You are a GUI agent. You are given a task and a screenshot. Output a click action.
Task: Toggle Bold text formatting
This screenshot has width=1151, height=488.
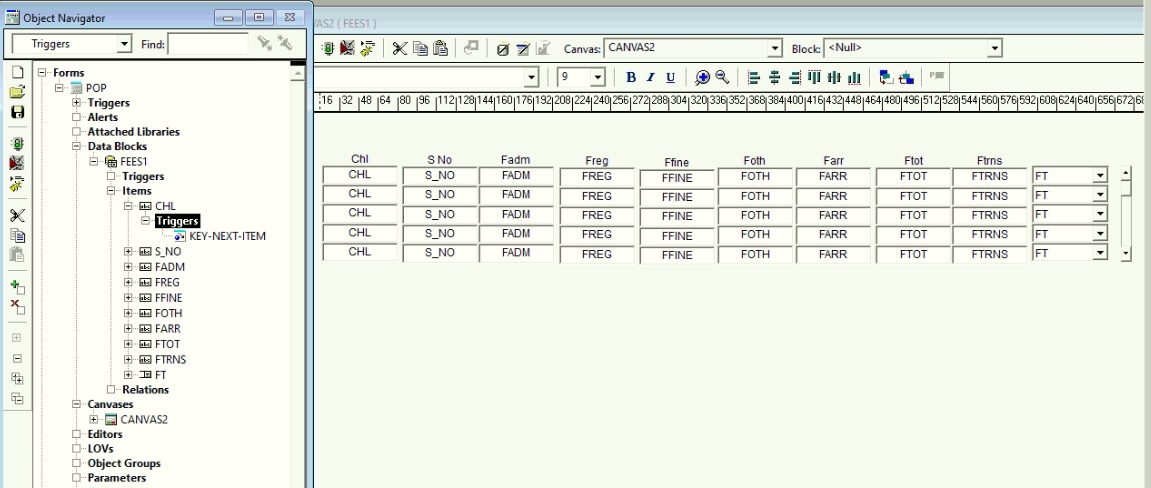click(631, 77)
